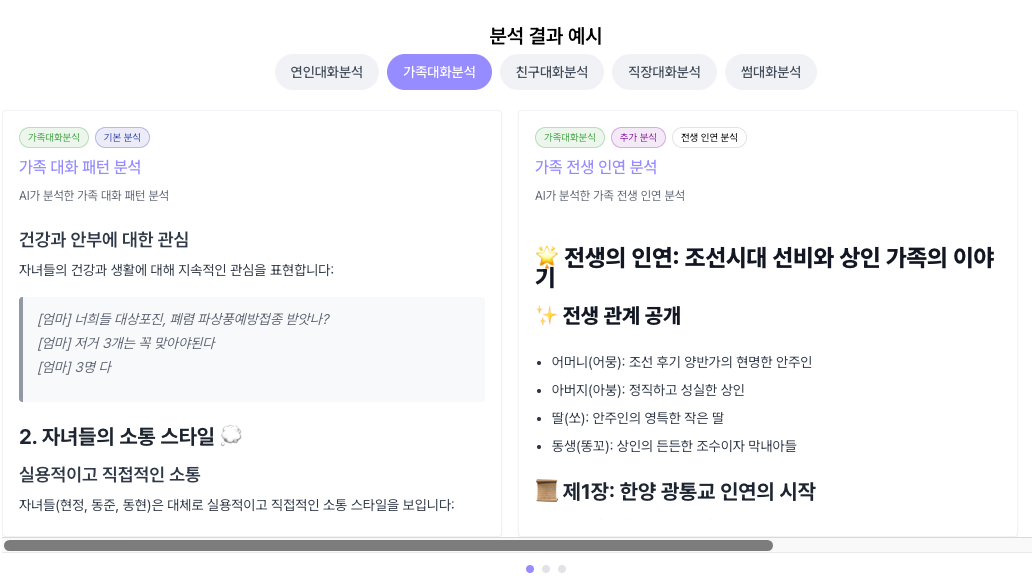Click the horizontal scrollbar thumb
Screen dimensions: 1032x586
click(388, 545)
